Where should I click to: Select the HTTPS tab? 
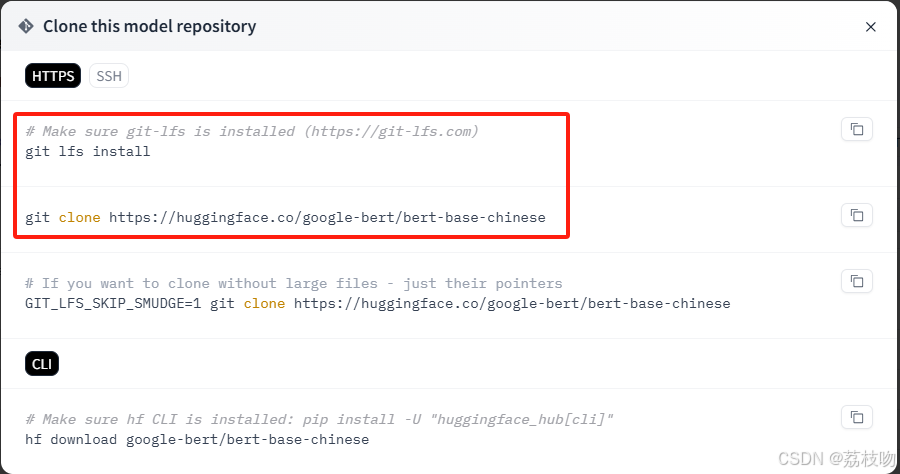[x=53, y=76]
